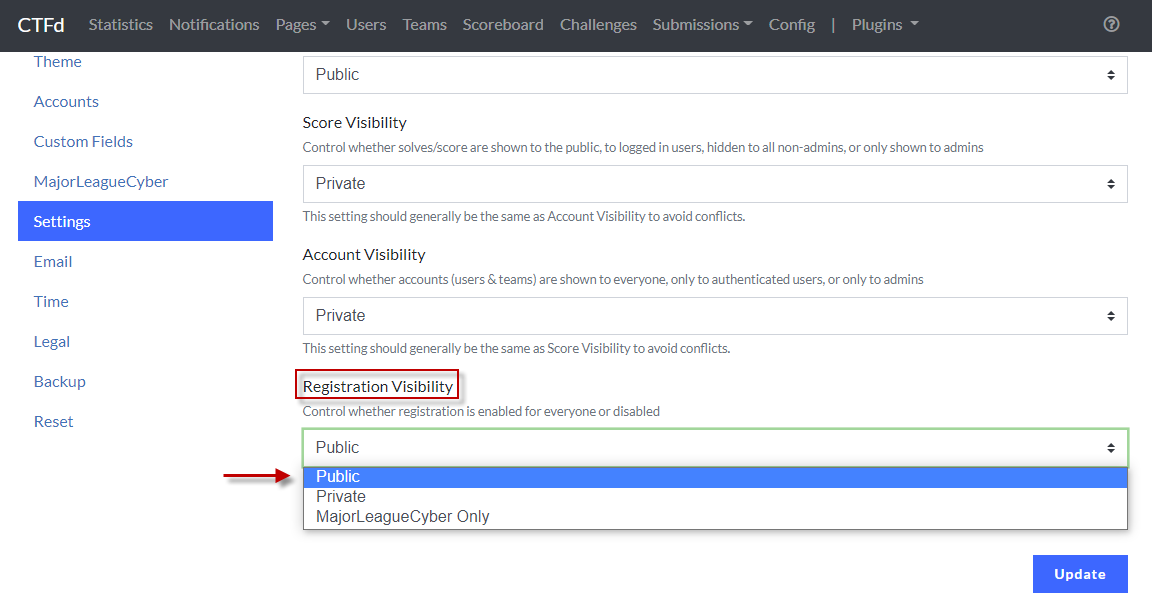This screenshot has height=603, width=1152.
Task: Click the help question mark icon
Action: pyautogui.click(x=1111, y=25)
